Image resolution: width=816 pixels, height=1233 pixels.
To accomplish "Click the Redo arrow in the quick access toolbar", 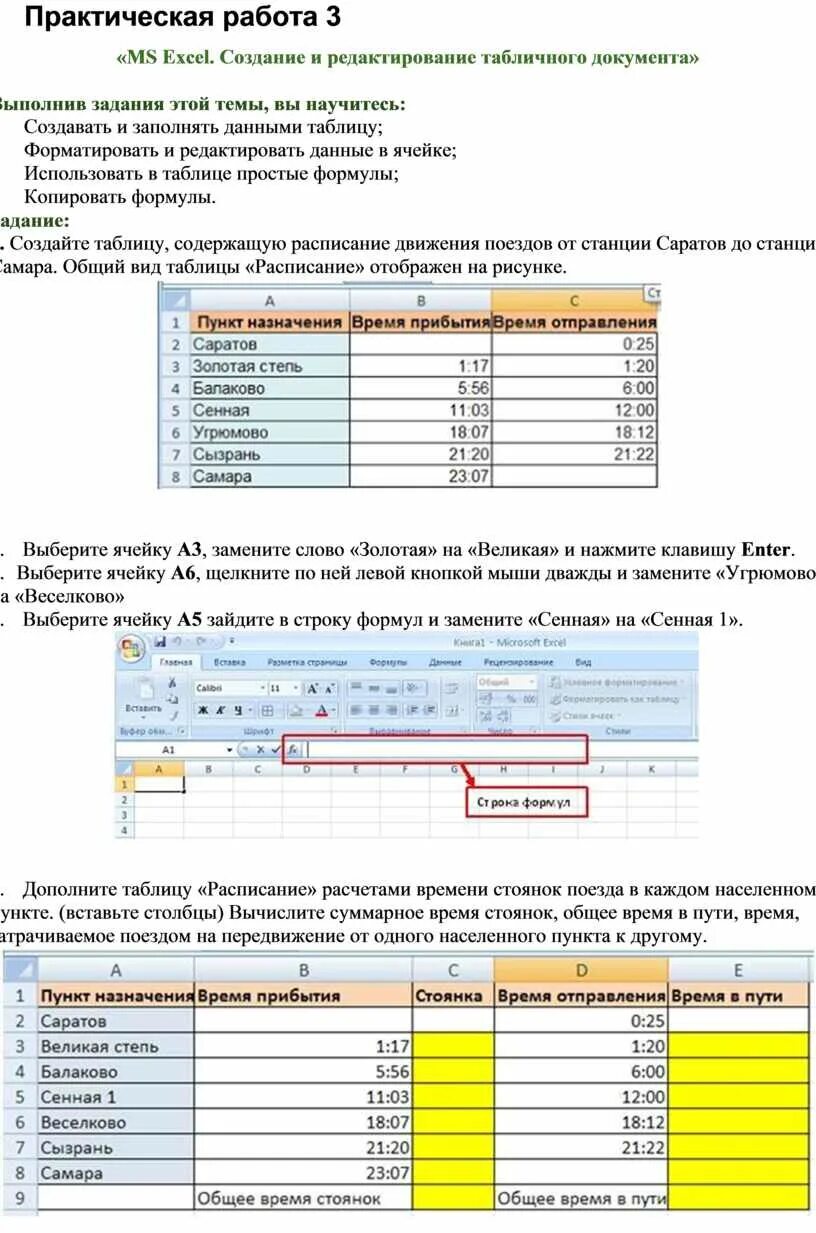I will pyautogui.click(x=201, y=642).
